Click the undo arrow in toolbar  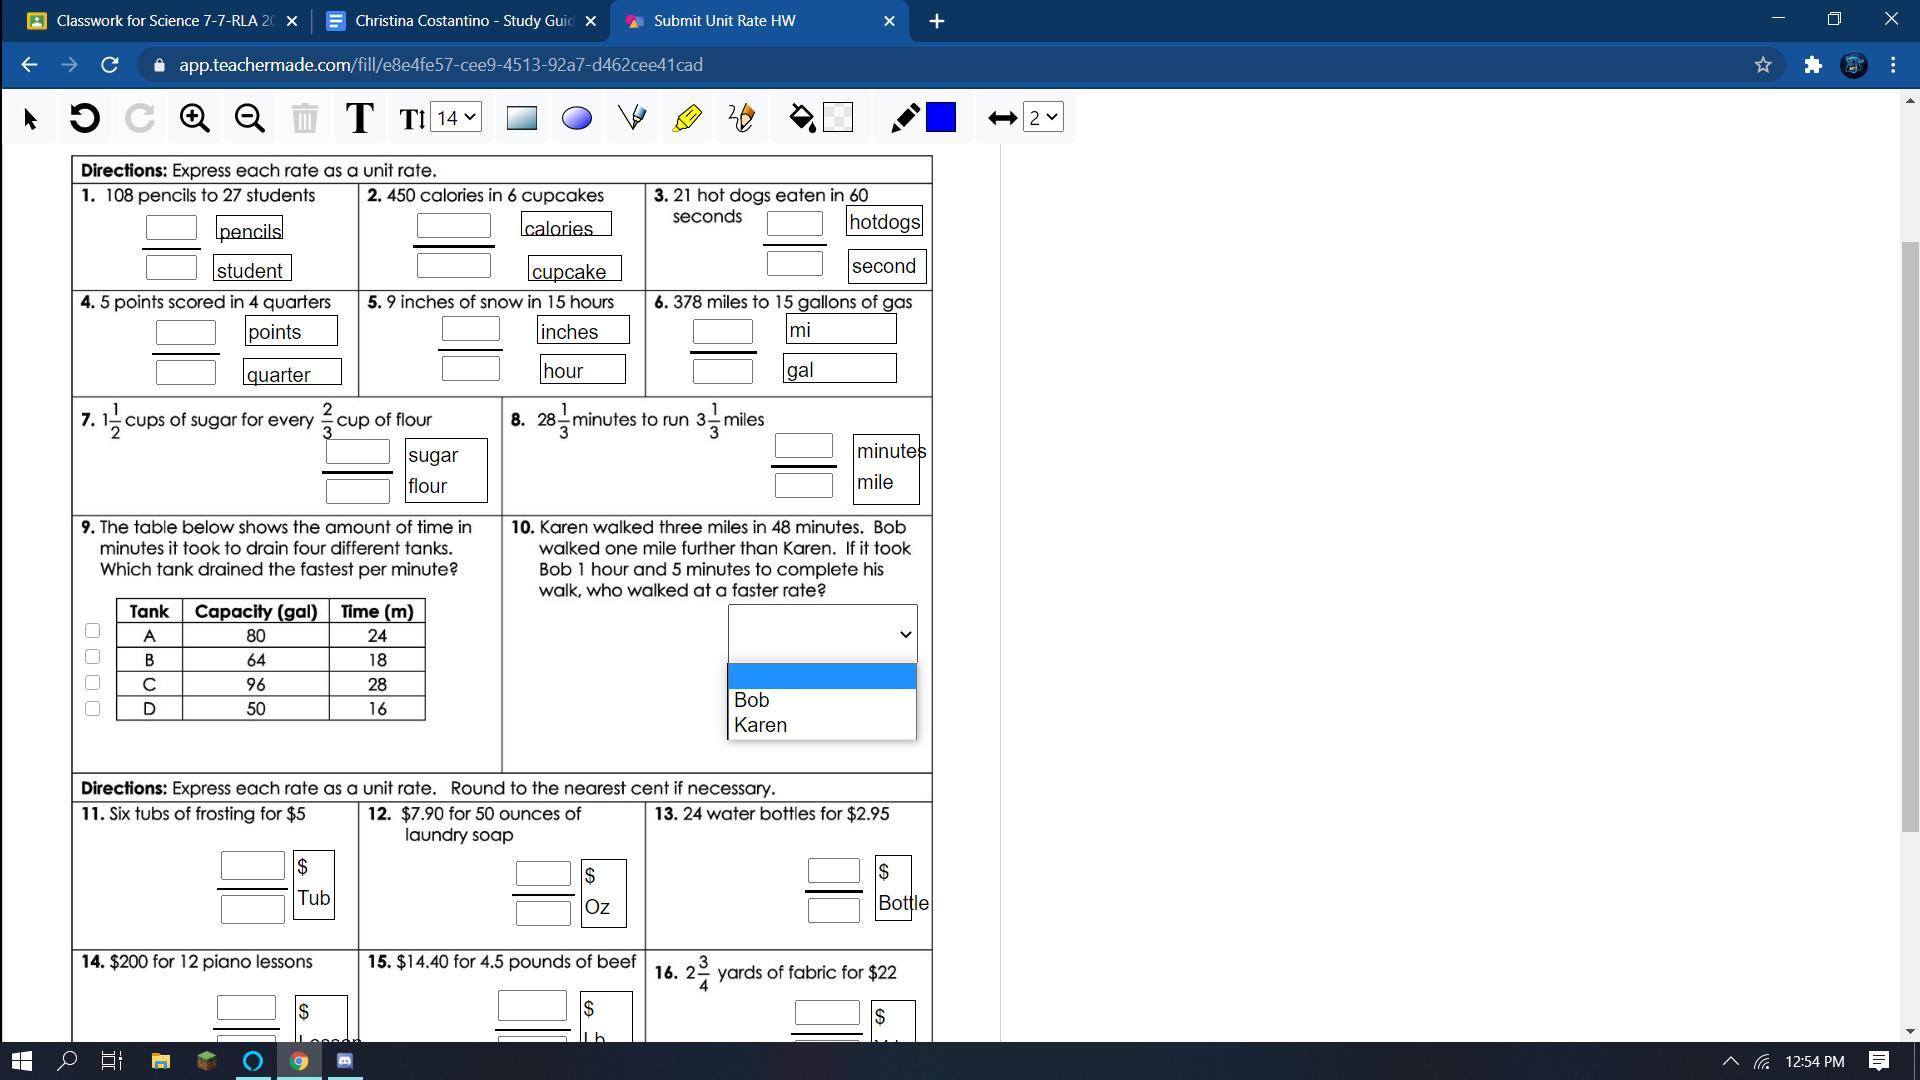click(85, 118)
